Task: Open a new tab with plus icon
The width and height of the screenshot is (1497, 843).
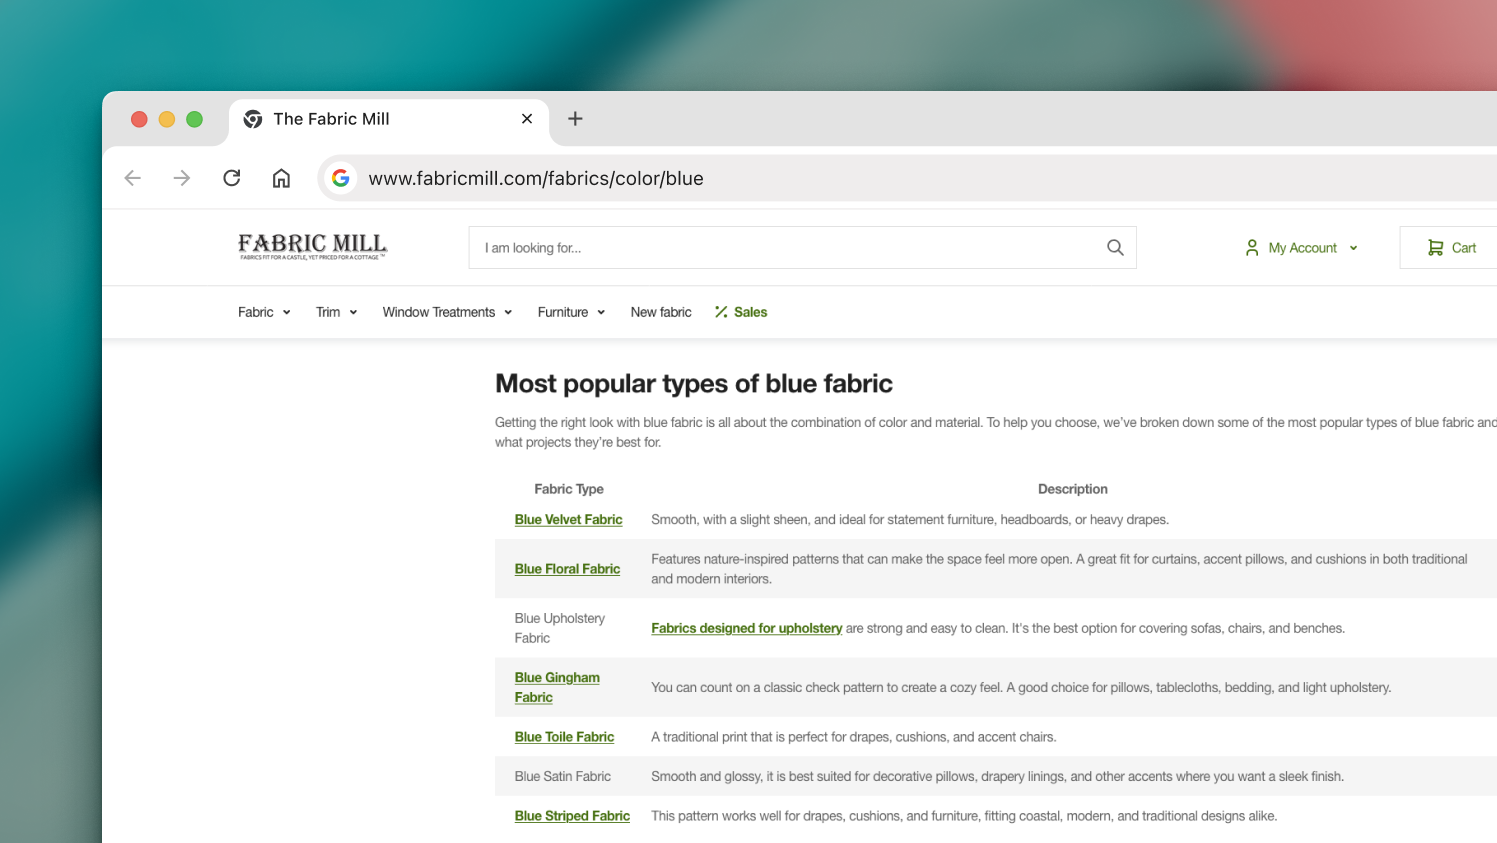Action: 575,119
